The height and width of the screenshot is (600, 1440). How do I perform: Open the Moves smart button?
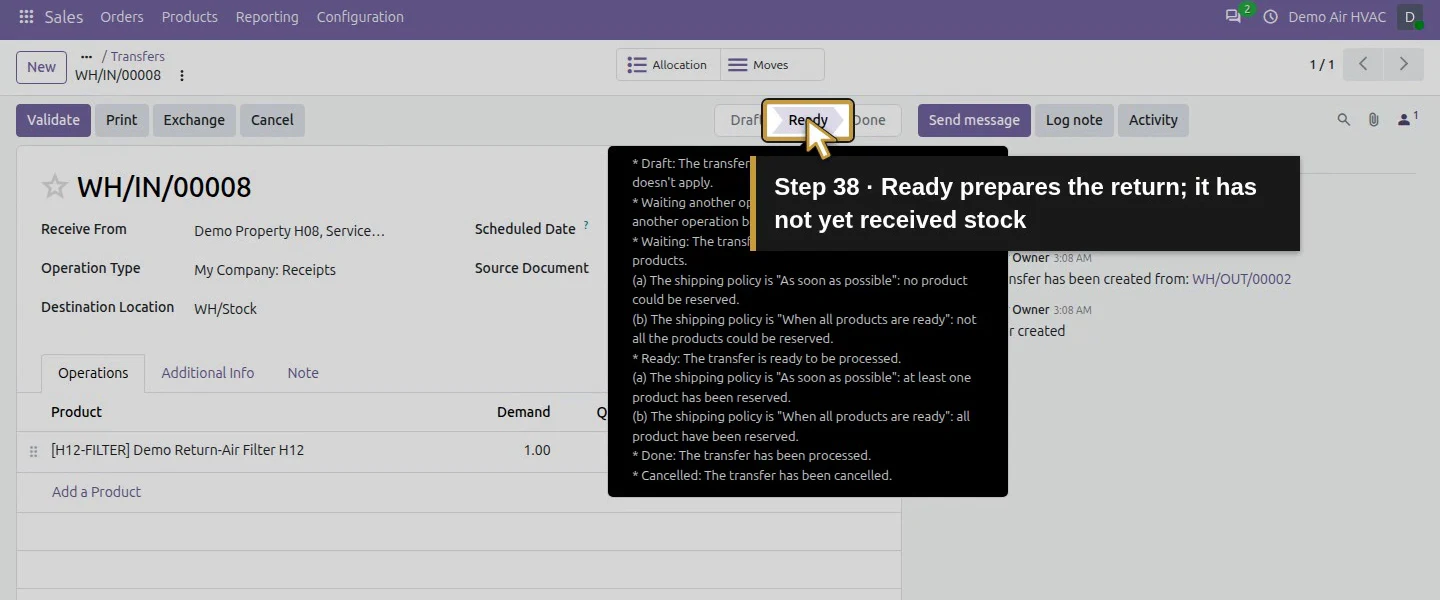click(771, 65)
